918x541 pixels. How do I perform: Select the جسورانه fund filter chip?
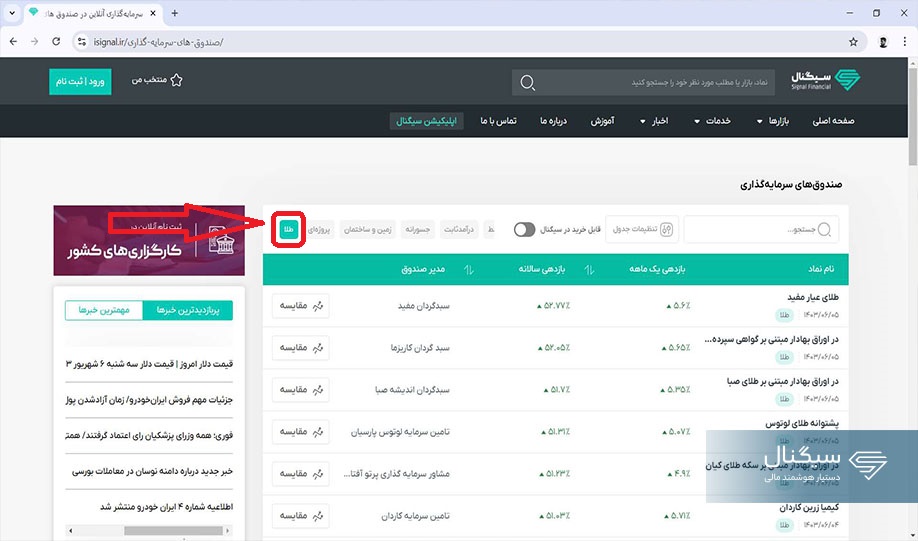tap(418, 230)
